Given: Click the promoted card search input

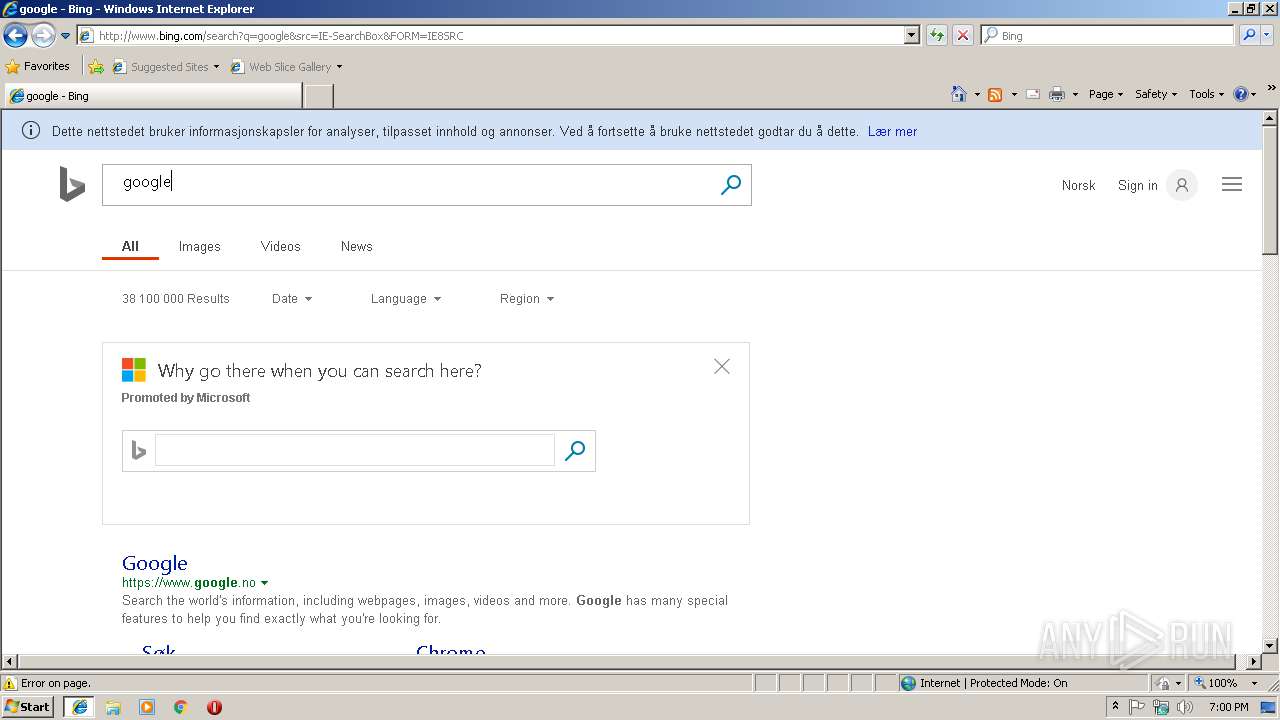Looking at the screenshot, I should click(354, 450).
